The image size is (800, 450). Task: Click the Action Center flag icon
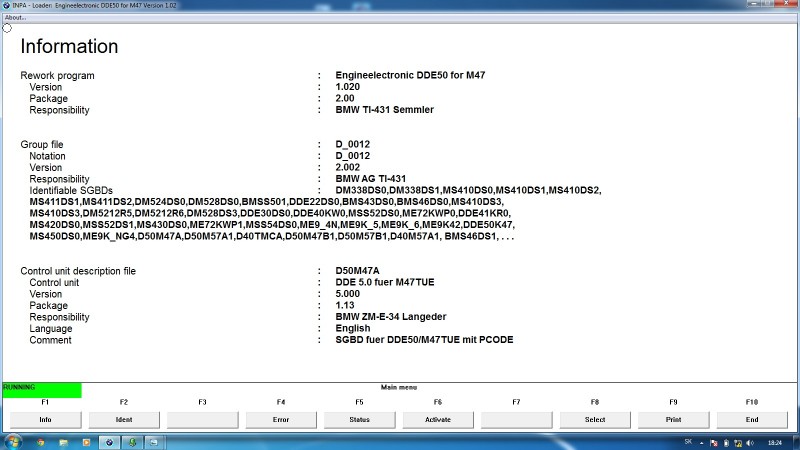pyautogui.click(x=714, y=443)
